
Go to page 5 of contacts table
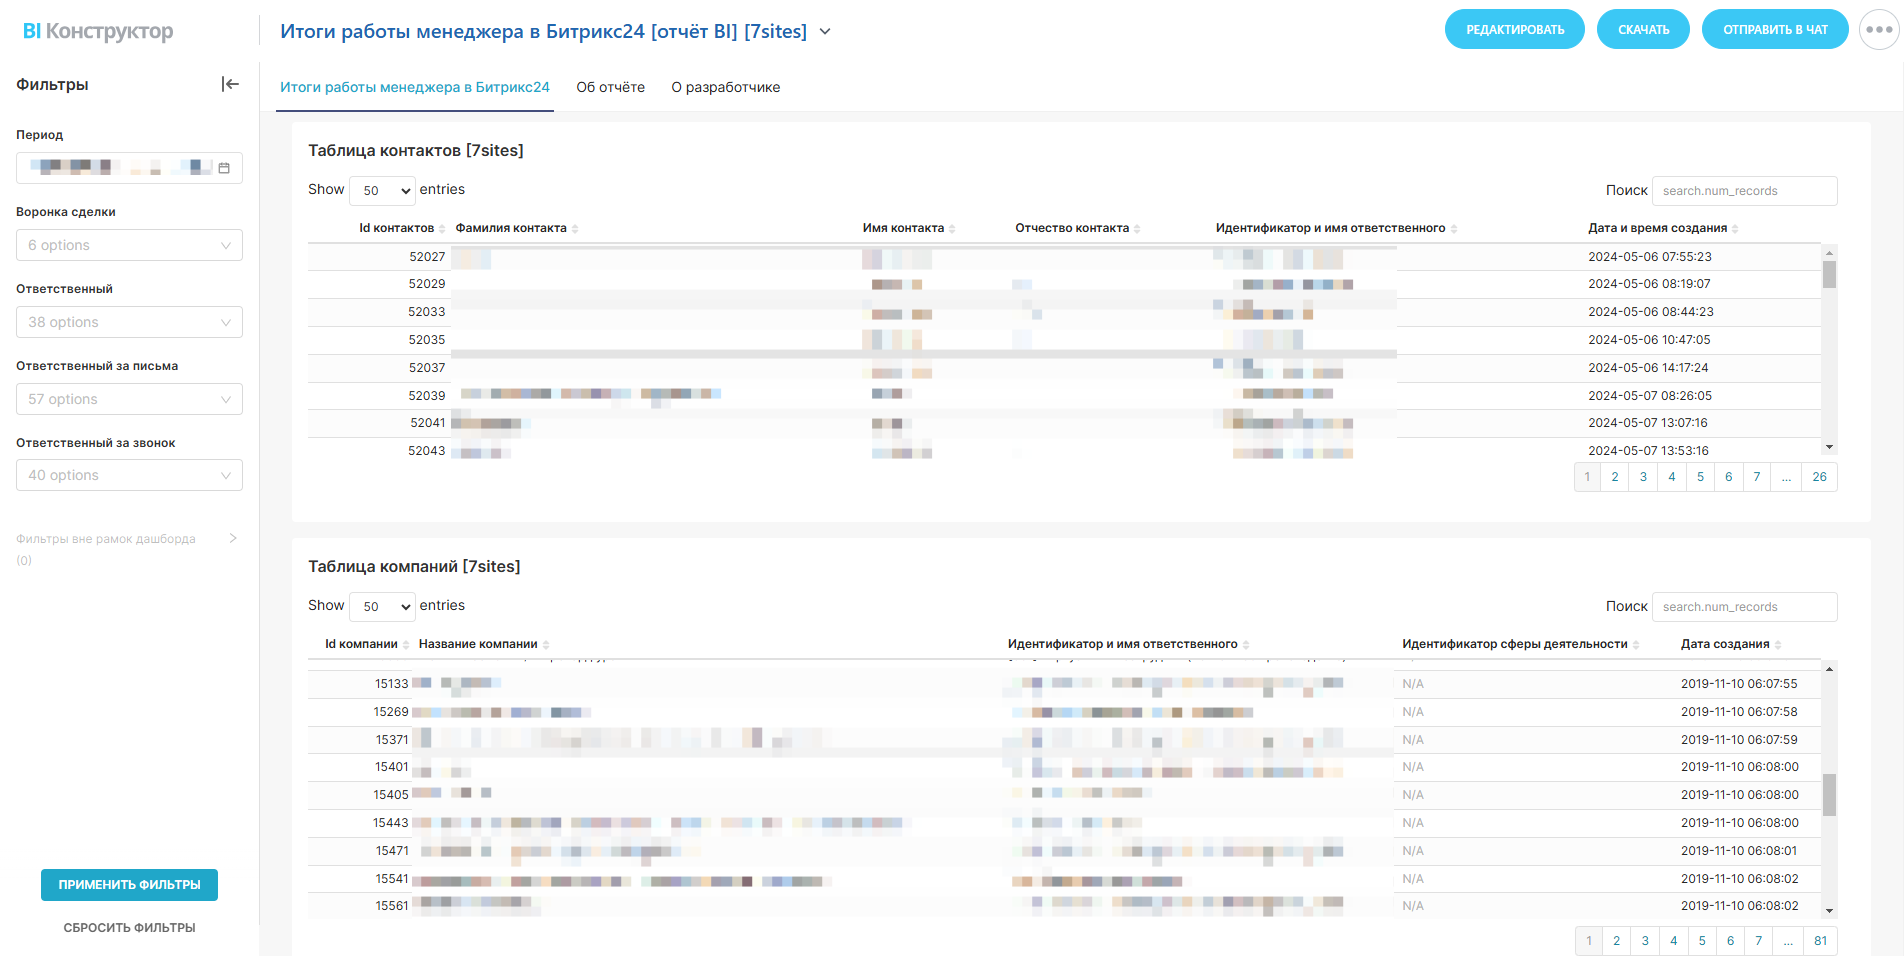1700,477
